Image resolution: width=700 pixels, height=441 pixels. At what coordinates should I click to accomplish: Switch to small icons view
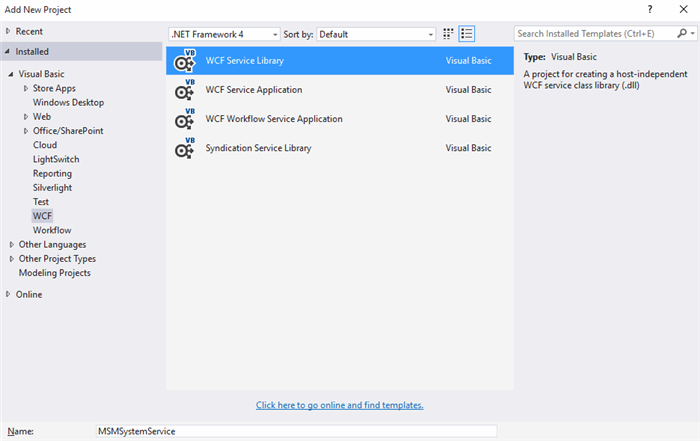[x=448, y=34]
